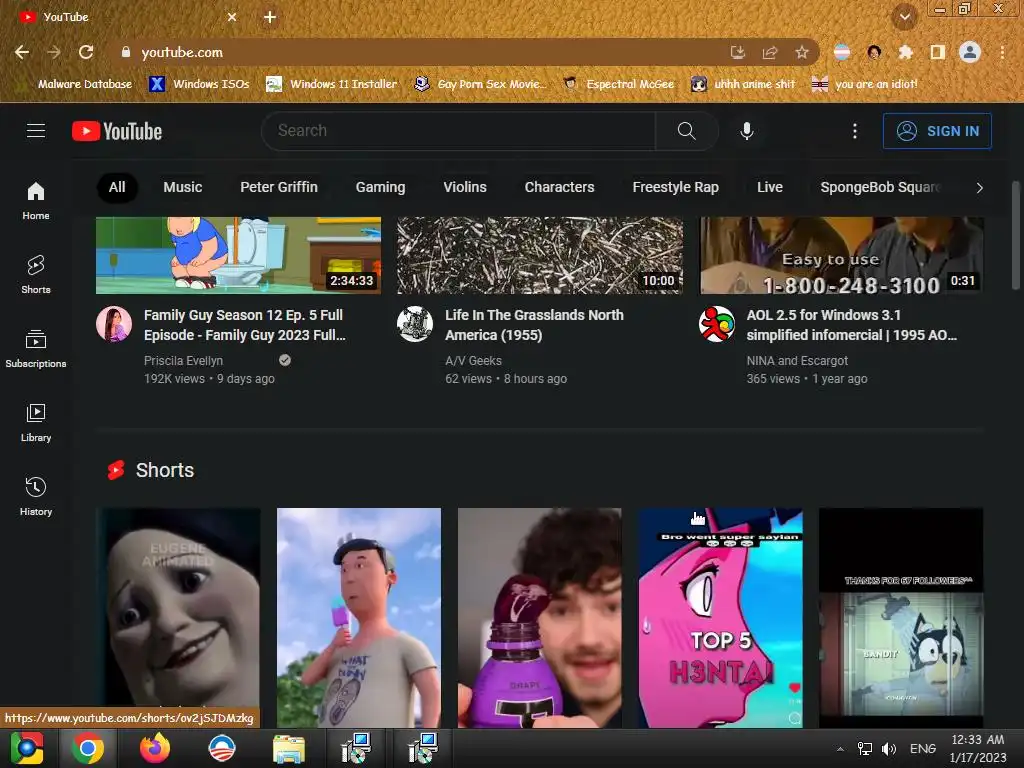Click the share page icon in address bar
Viewport: 1024px width, 768px height.
click(770, 52)
